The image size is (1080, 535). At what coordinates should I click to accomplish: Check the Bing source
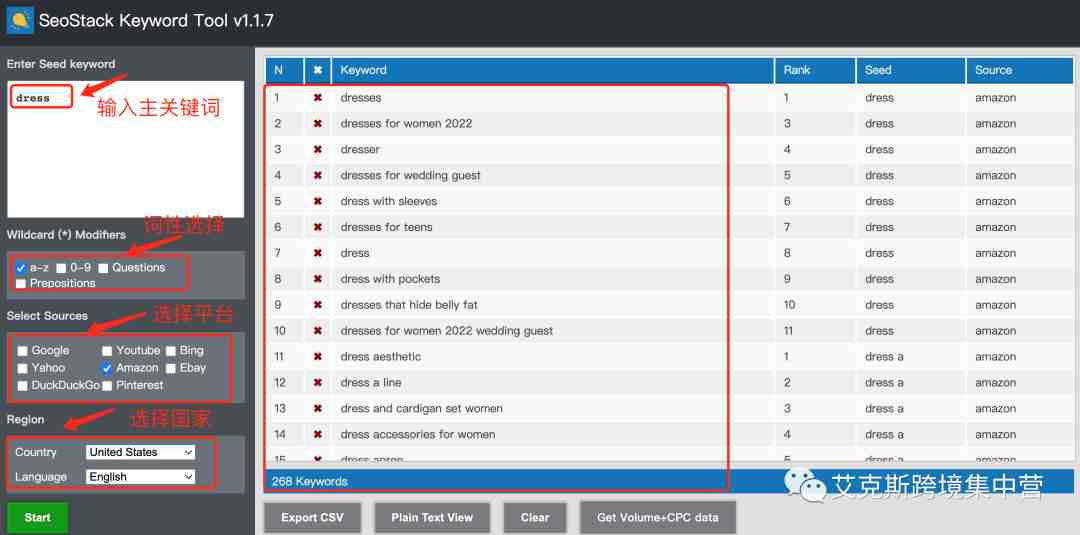pos(171,351)
